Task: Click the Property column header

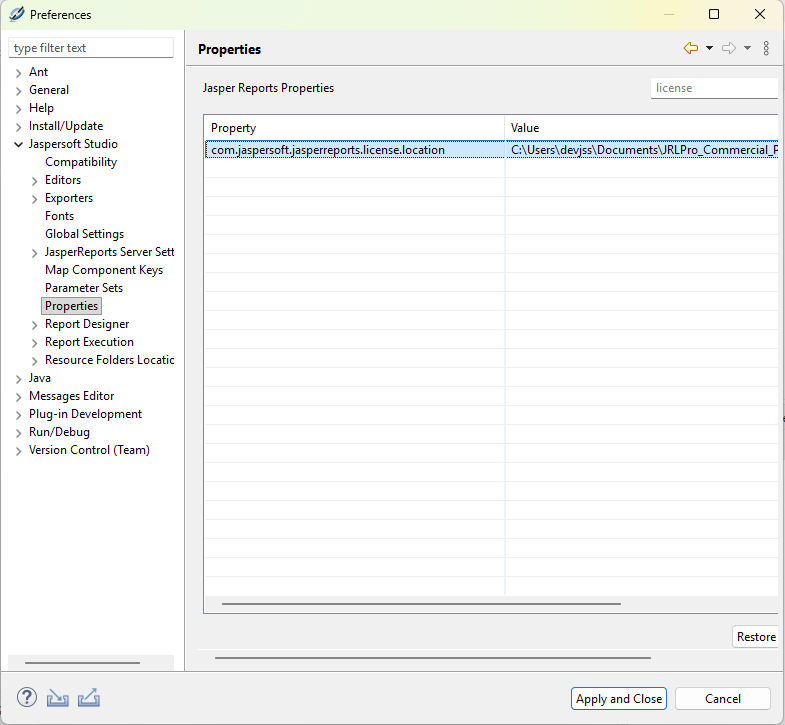Action: [x=354, y=128]
